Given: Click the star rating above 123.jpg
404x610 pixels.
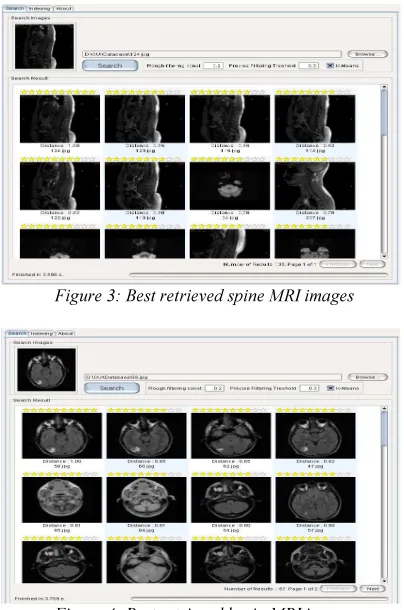Looking at the screenshot, I should 143,92.
